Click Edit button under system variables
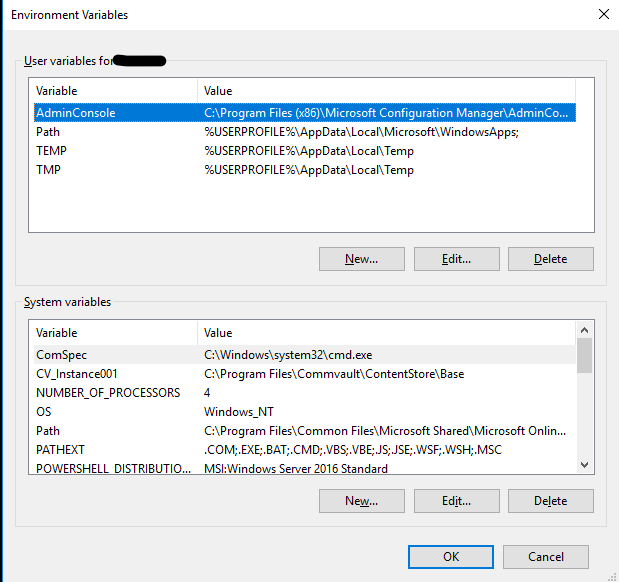Viewport: 619px width, 582px height. pyautogui.click(x=457, y=501)
